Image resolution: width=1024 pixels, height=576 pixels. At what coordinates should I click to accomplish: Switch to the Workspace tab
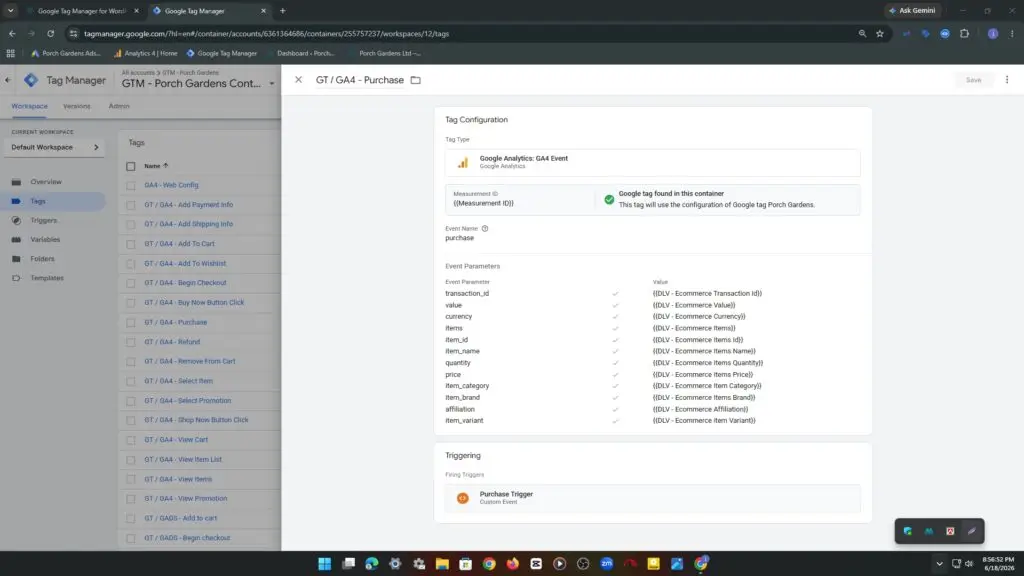[29, 106]
